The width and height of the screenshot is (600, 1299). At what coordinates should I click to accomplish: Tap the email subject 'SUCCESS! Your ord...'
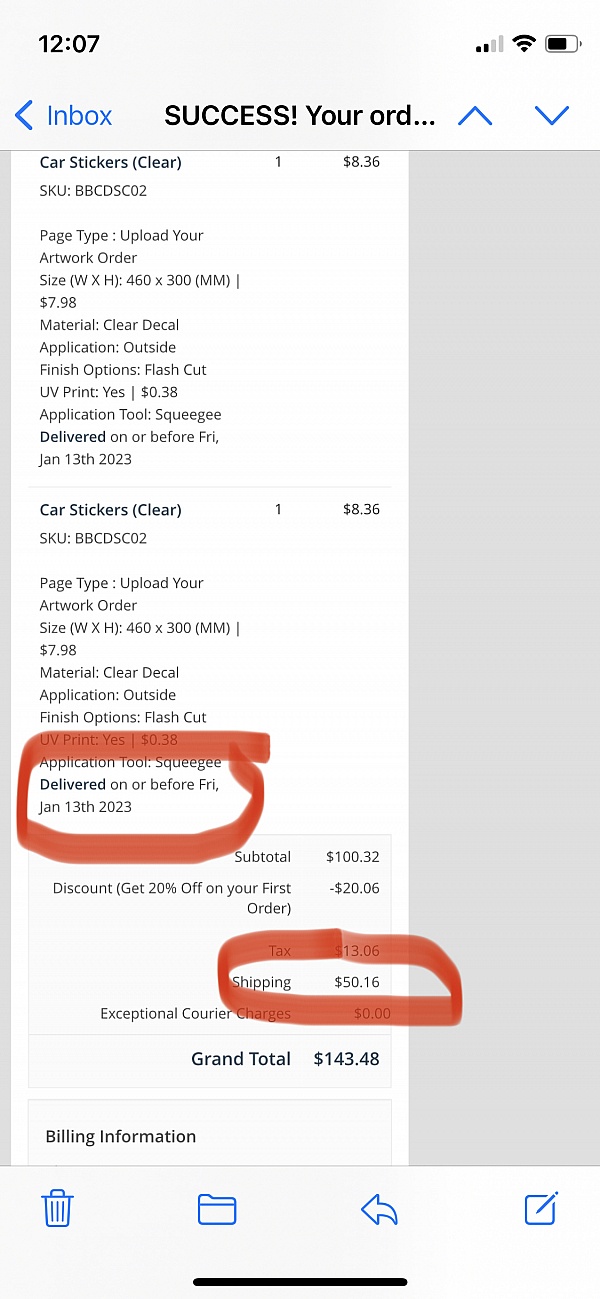tap(300, 116)
